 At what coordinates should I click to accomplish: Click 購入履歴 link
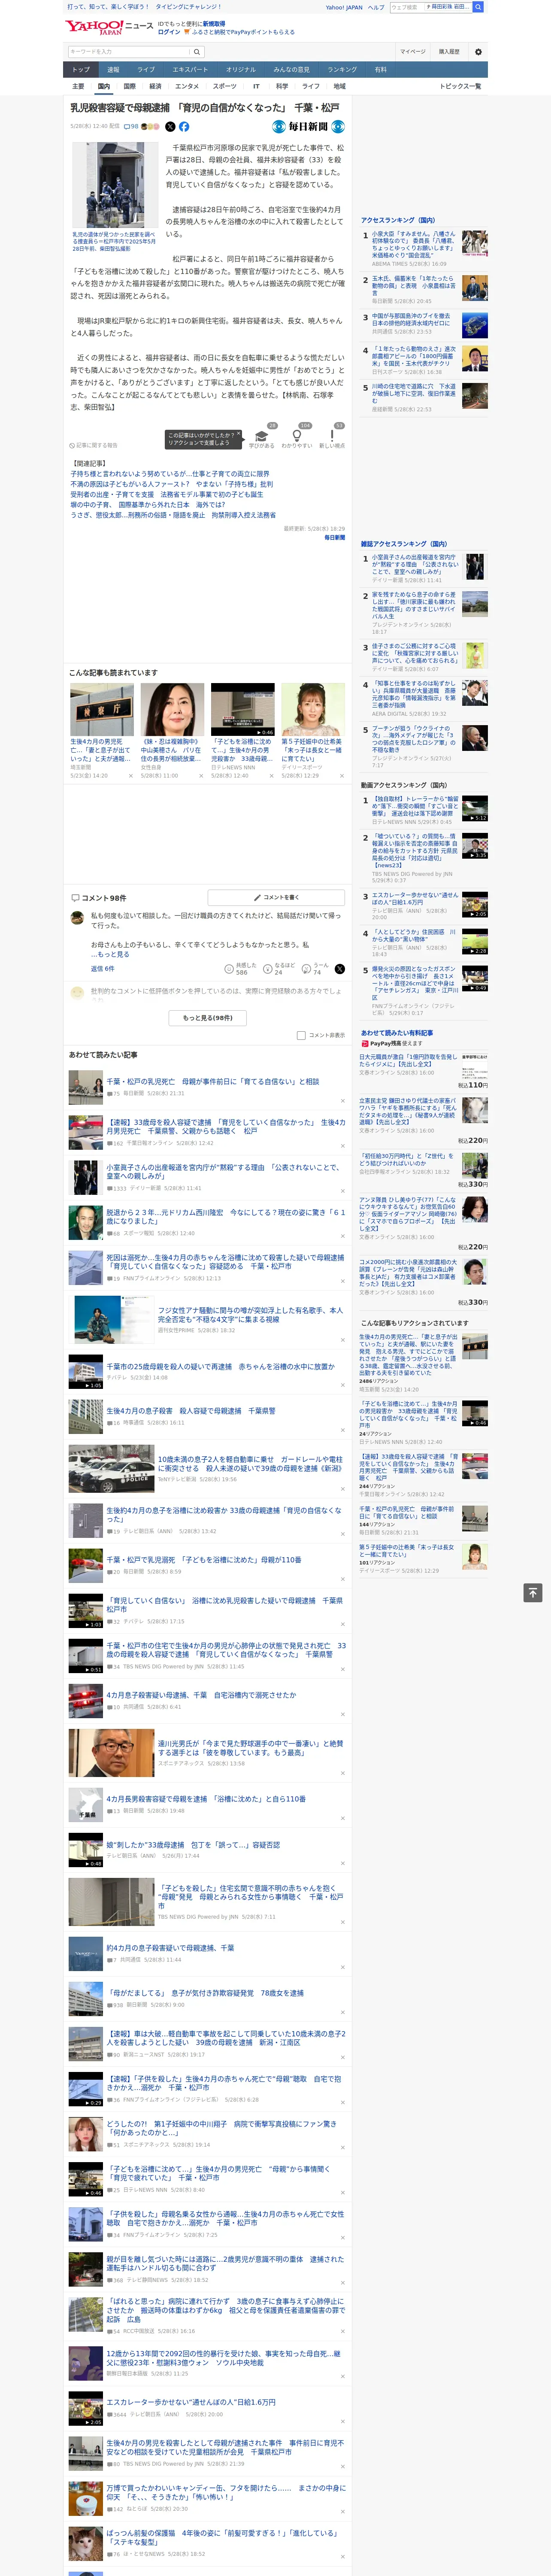[x=449, y=51]
